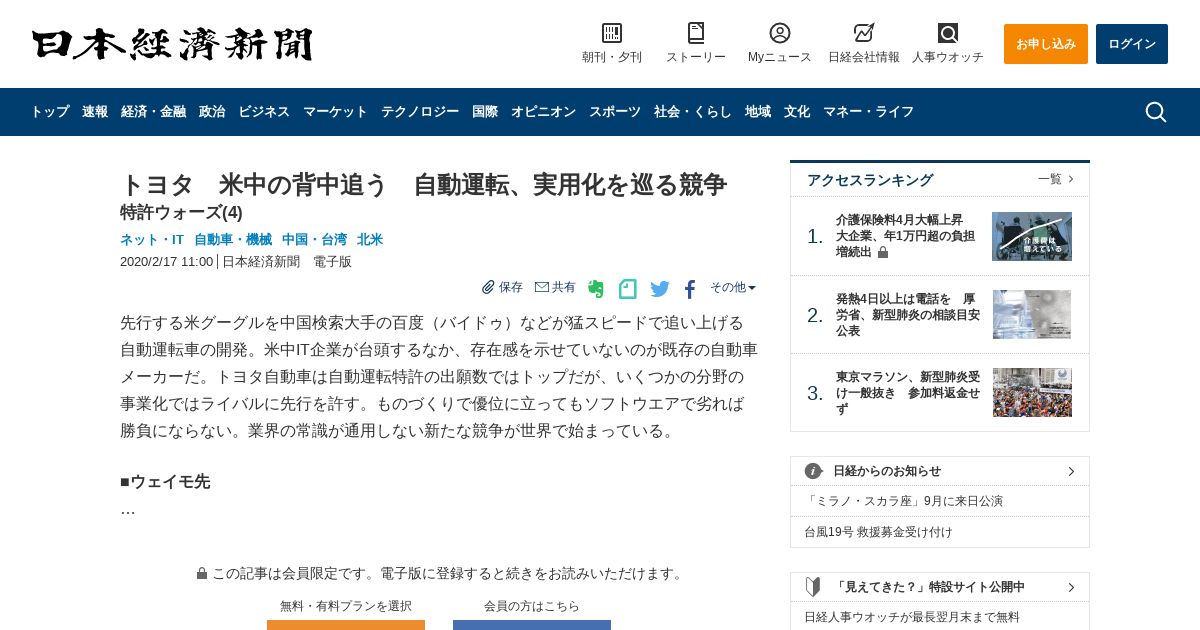1200x630 pixels.
Task: Click the 日本経済新聞 logo
Action: click(x=172, y=44)
